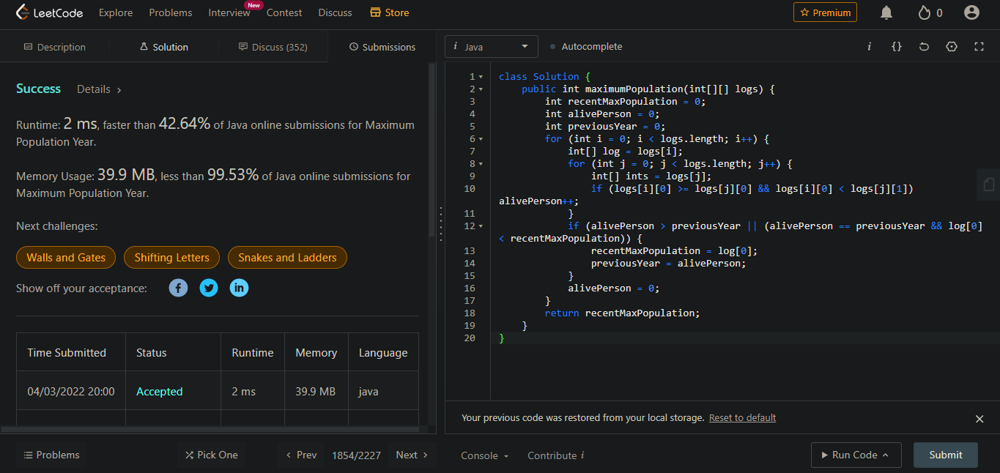Open the Explore menu
This screenshot has width=1000, height=473.
tap(115, 12)
